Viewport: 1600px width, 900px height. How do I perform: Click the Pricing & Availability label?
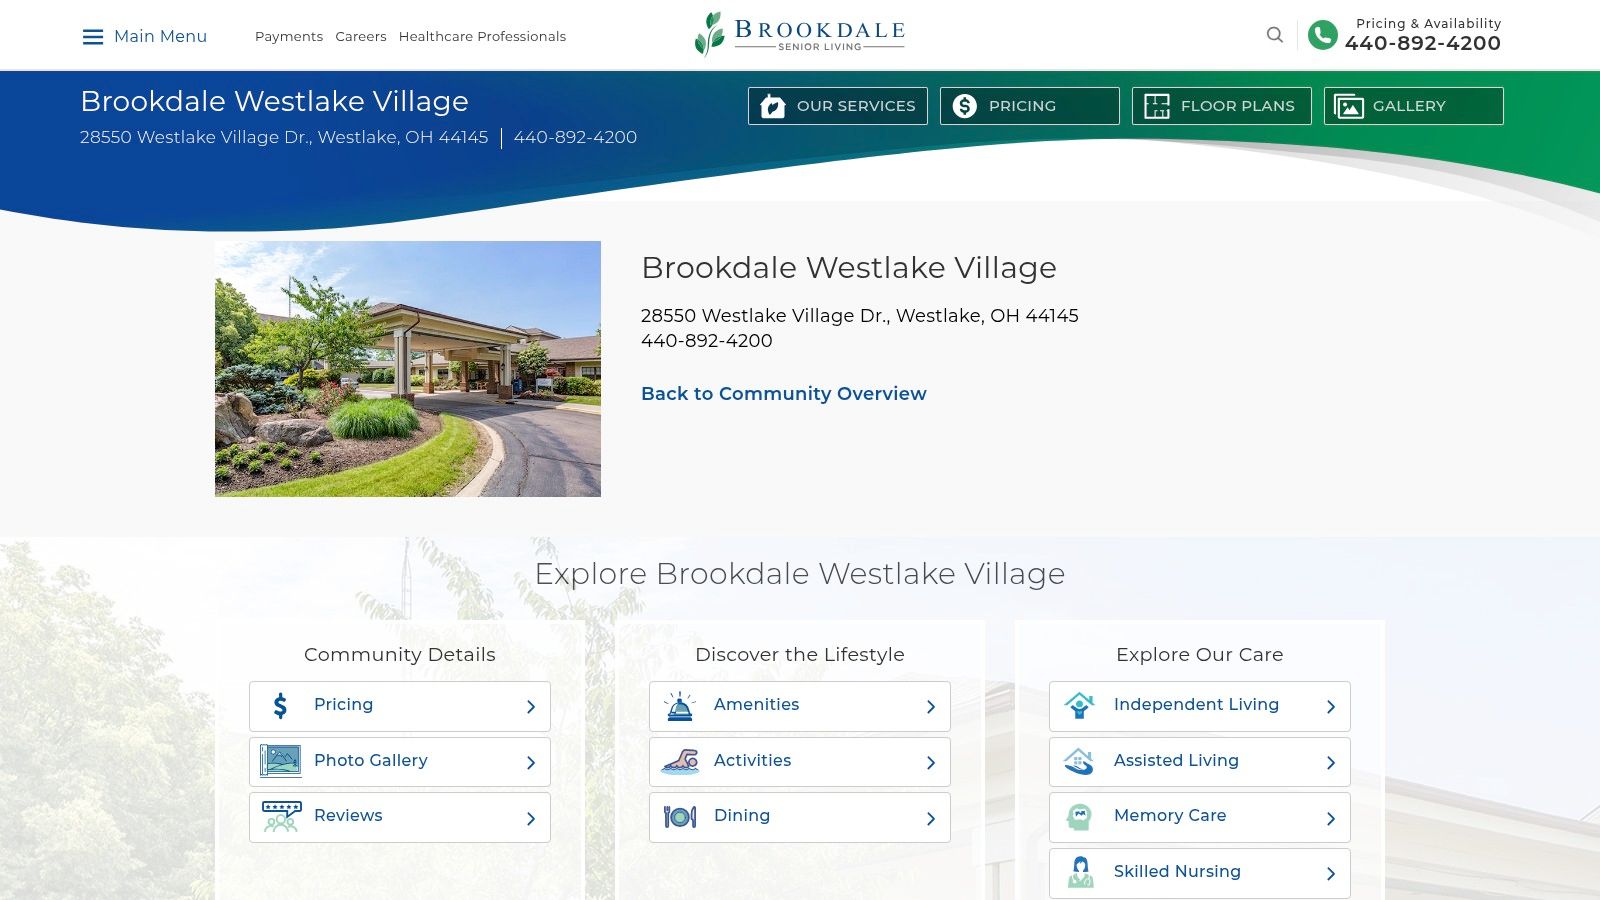point(1428,23)
